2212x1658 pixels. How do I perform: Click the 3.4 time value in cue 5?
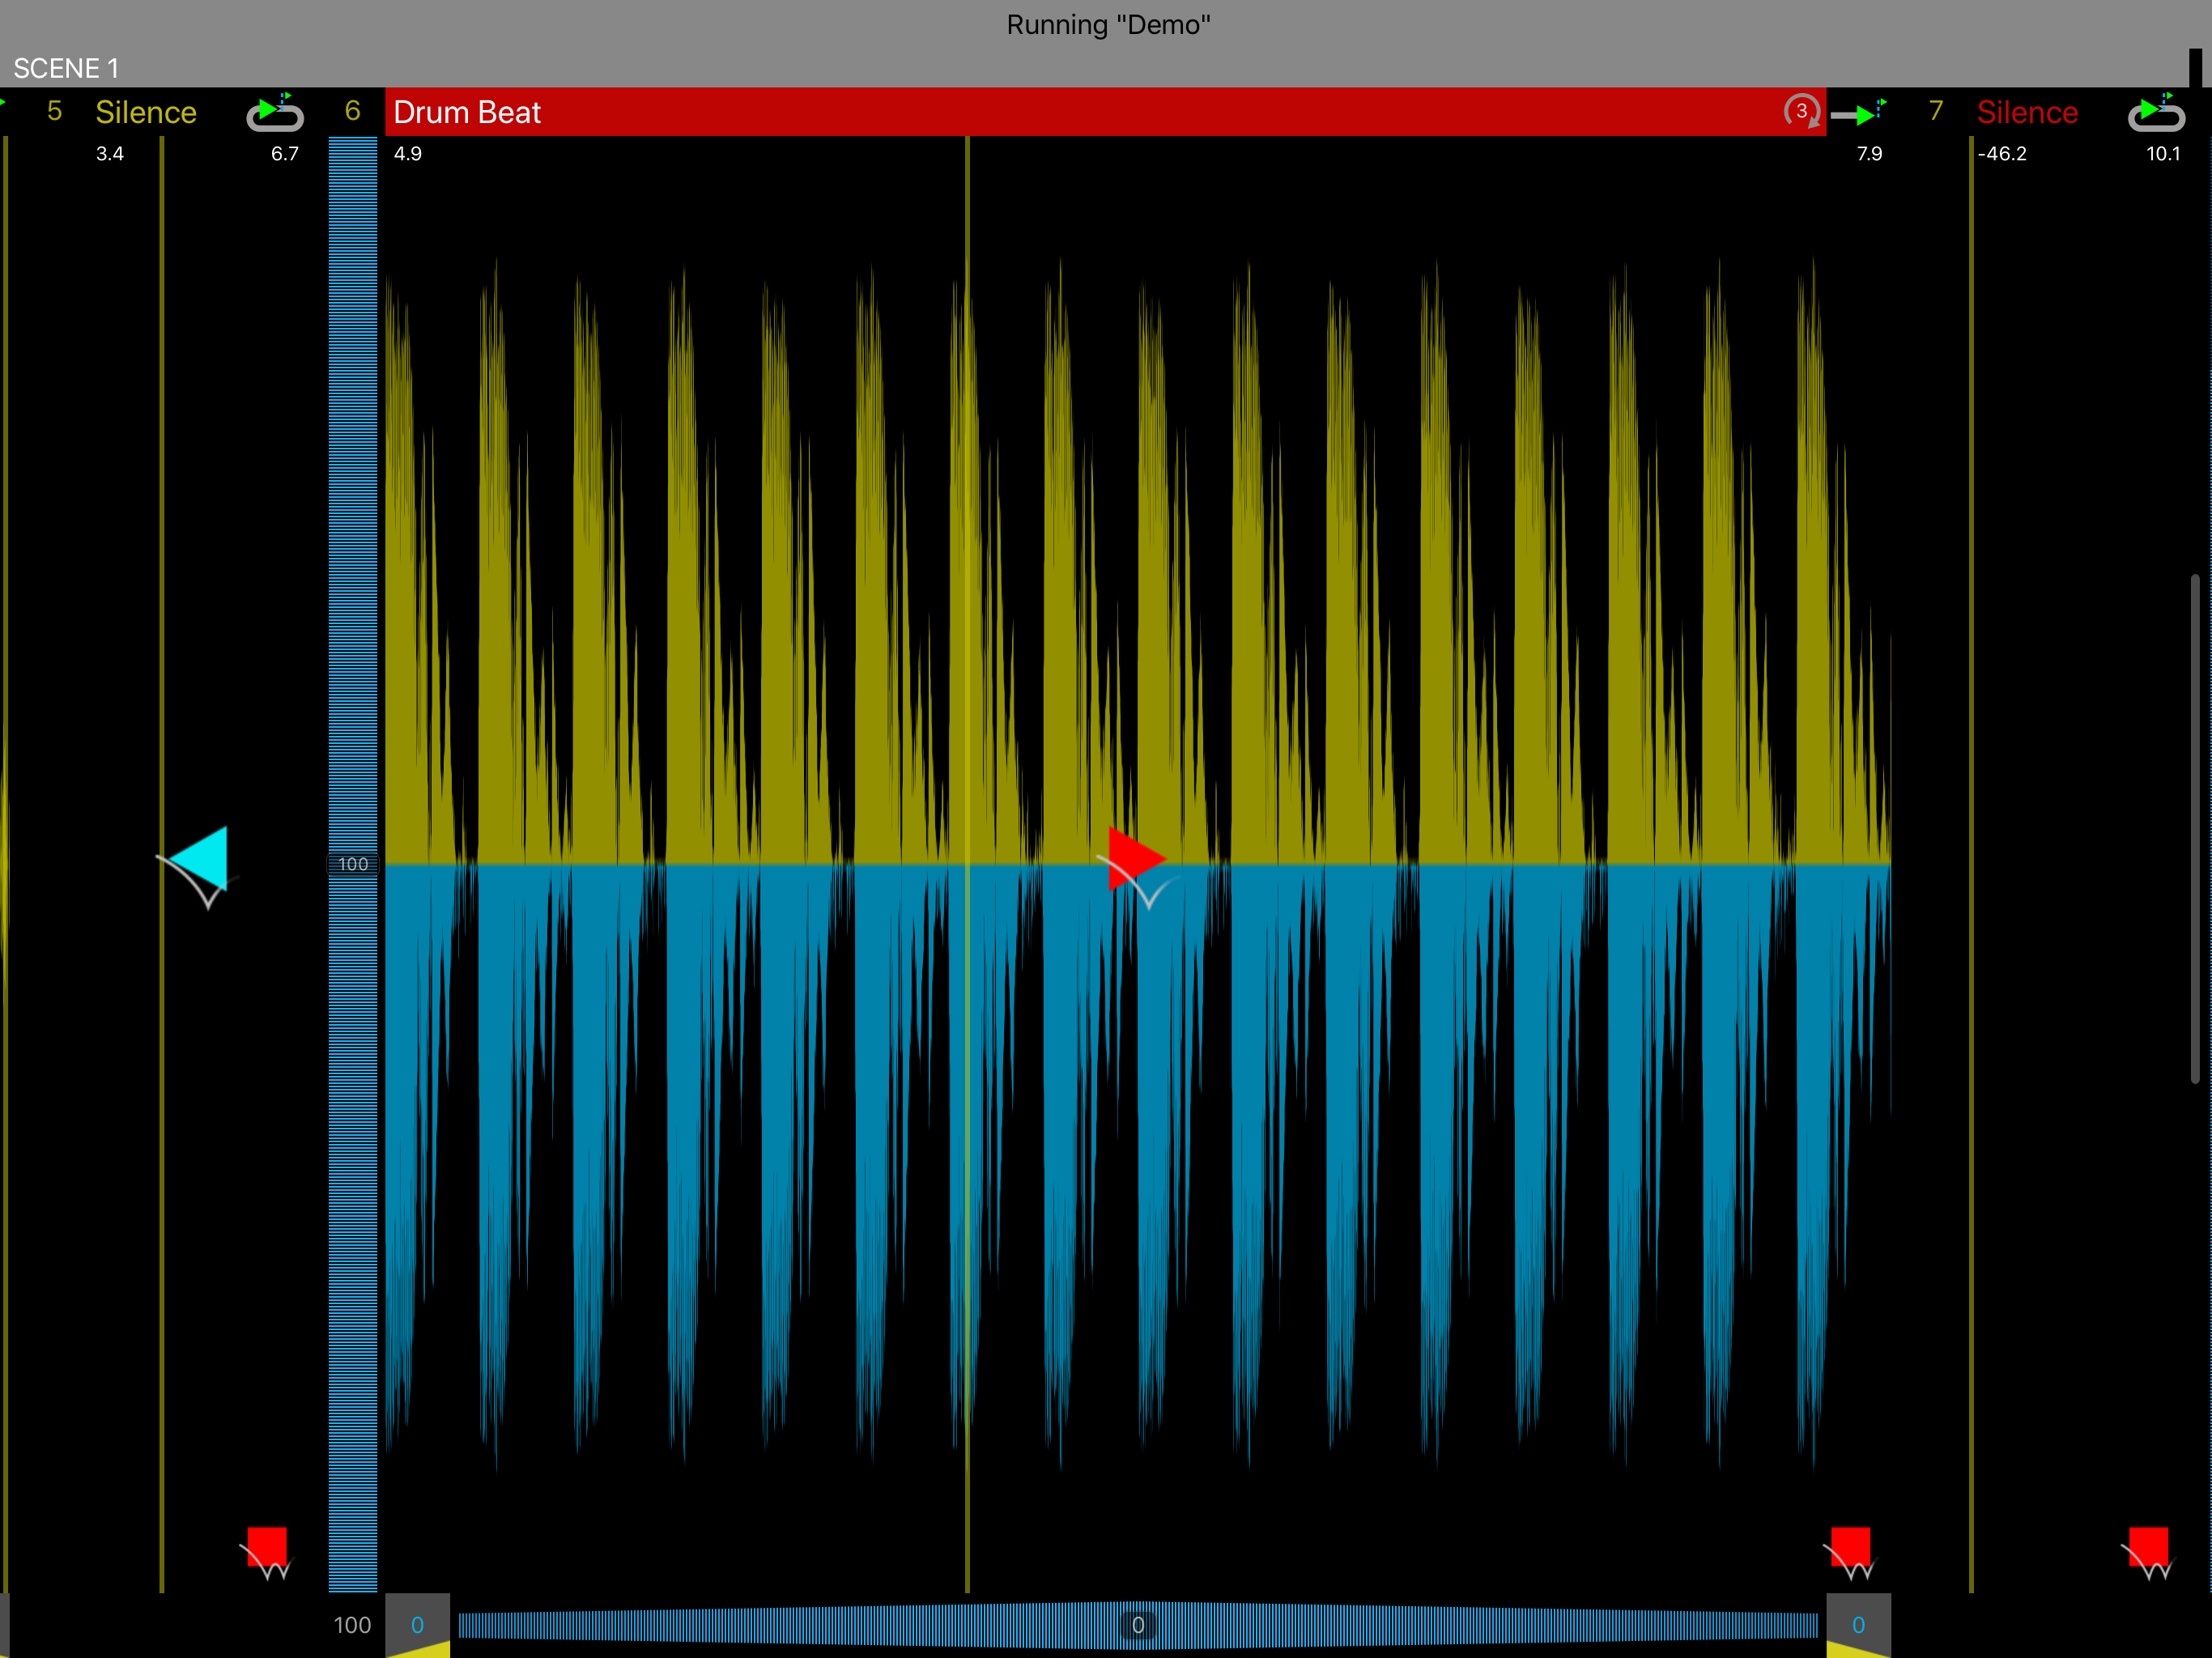point(110,154)
